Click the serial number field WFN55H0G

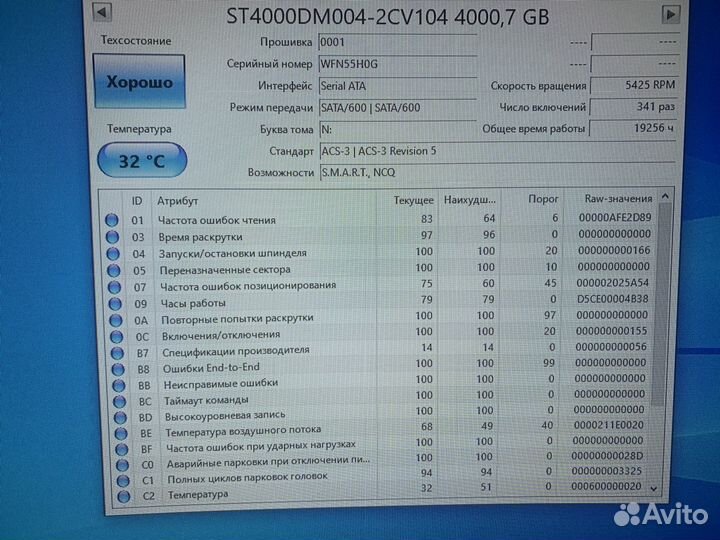click(x=398, y=64)
